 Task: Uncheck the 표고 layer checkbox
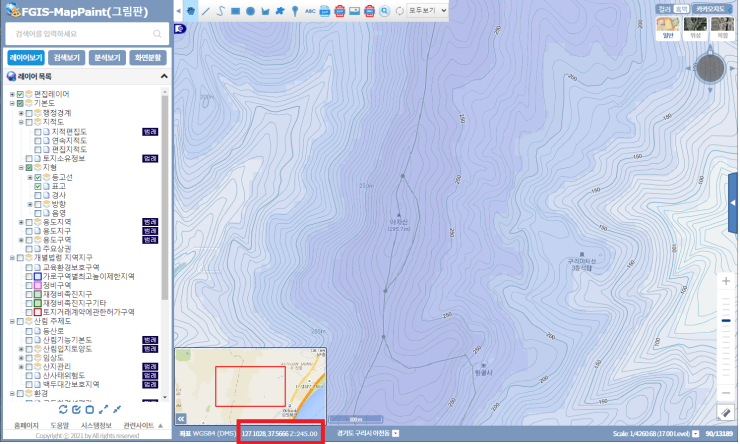click(38, 186)
